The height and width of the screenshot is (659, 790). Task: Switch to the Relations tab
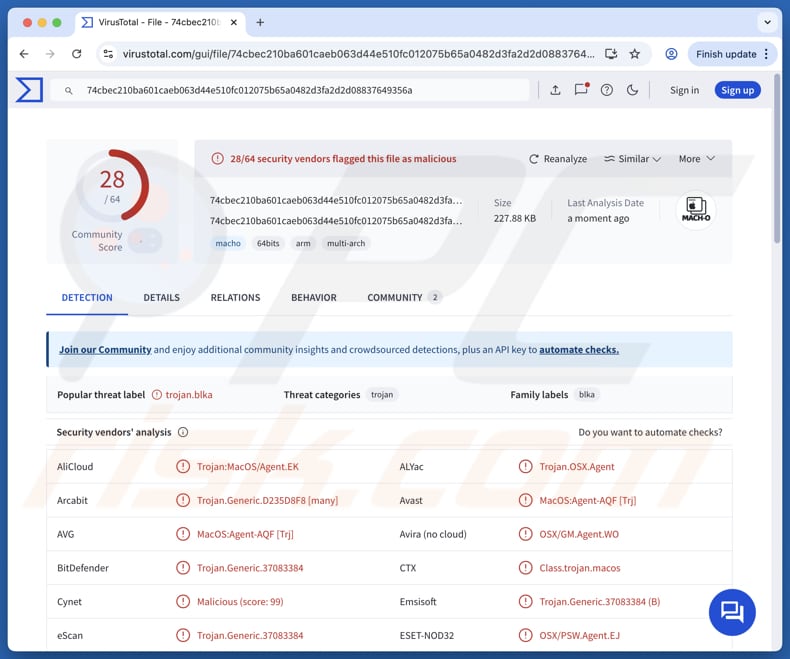[x=235, y=297]
